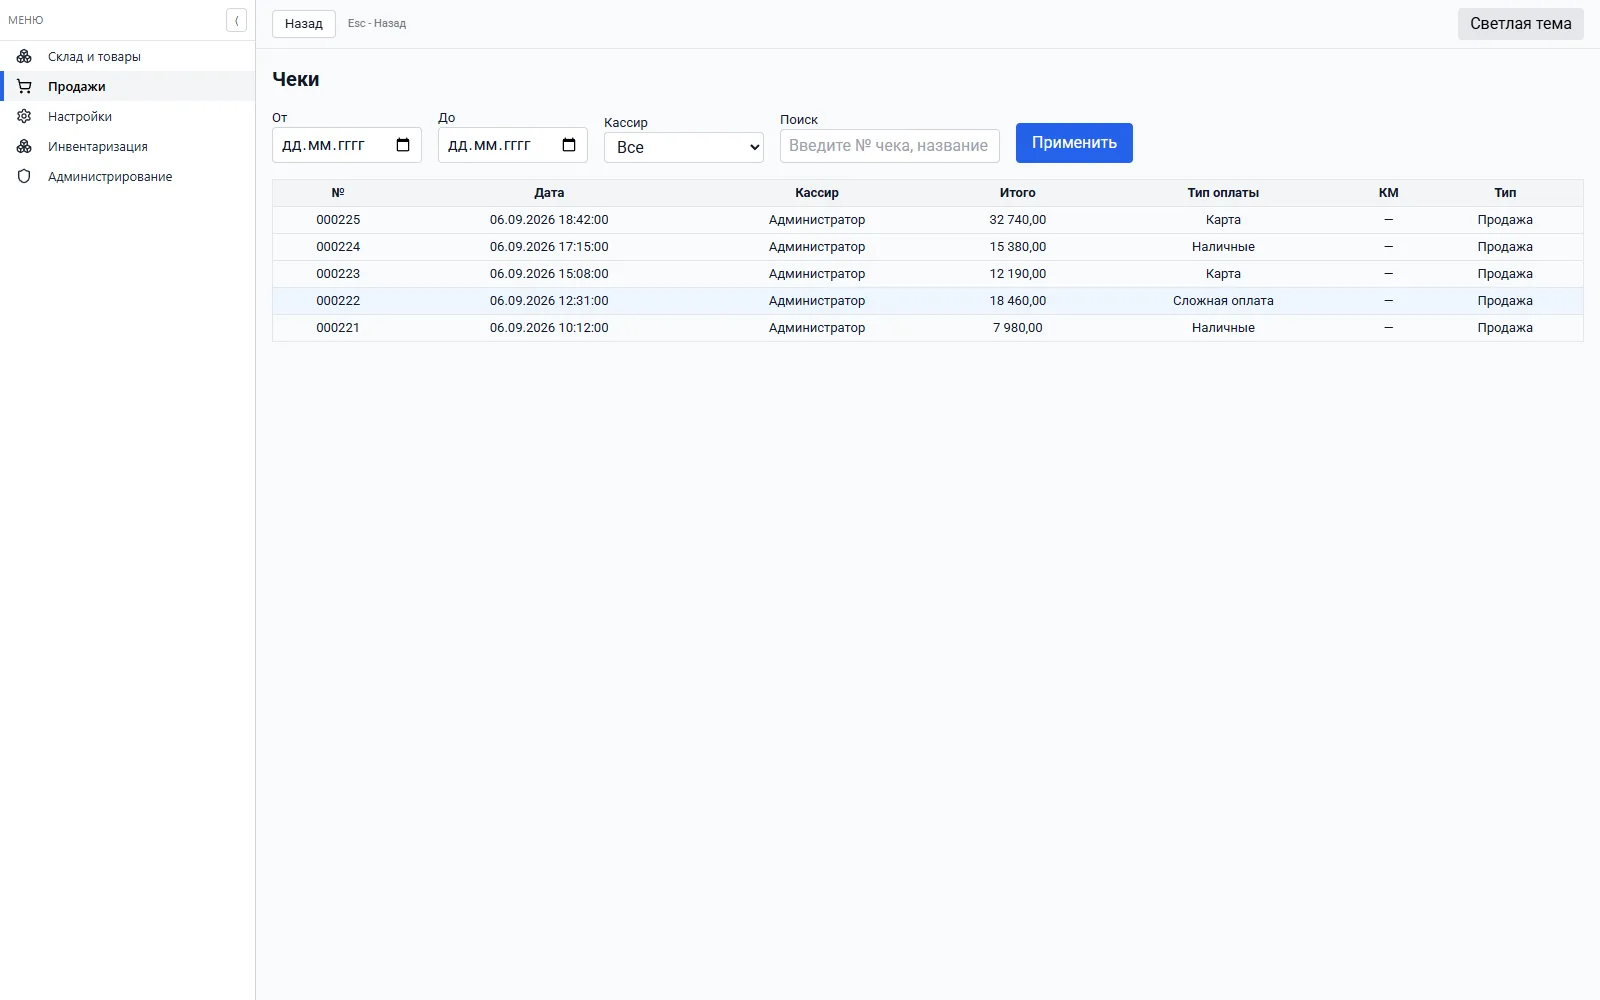This screenshot has width=1600, height=1000.
Task: Sort by the Итого column header
Action: (x=1017, y=193)
